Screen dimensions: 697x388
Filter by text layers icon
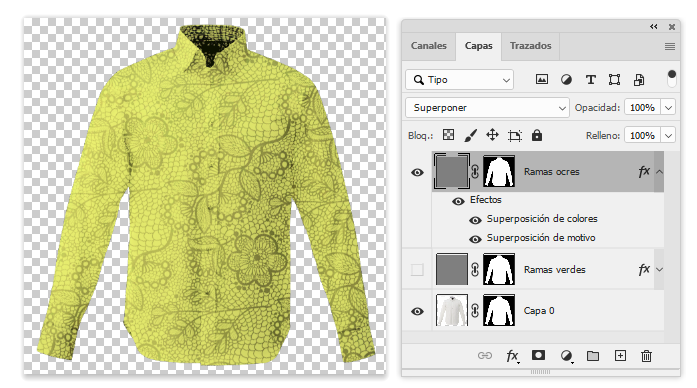point(590,80)
